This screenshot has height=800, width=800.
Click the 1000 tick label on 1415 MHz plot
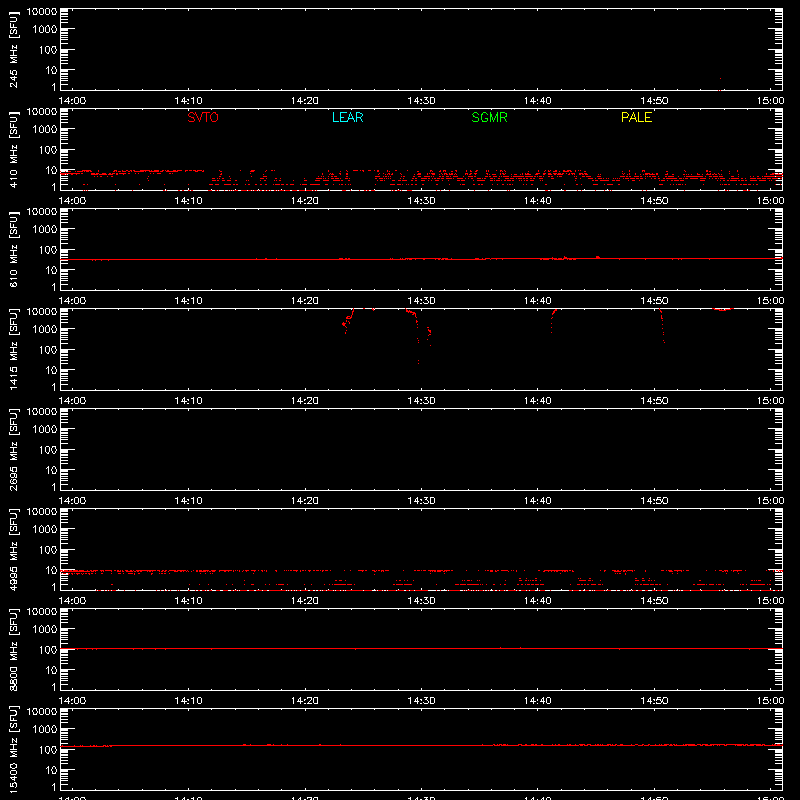click(45, 329)
